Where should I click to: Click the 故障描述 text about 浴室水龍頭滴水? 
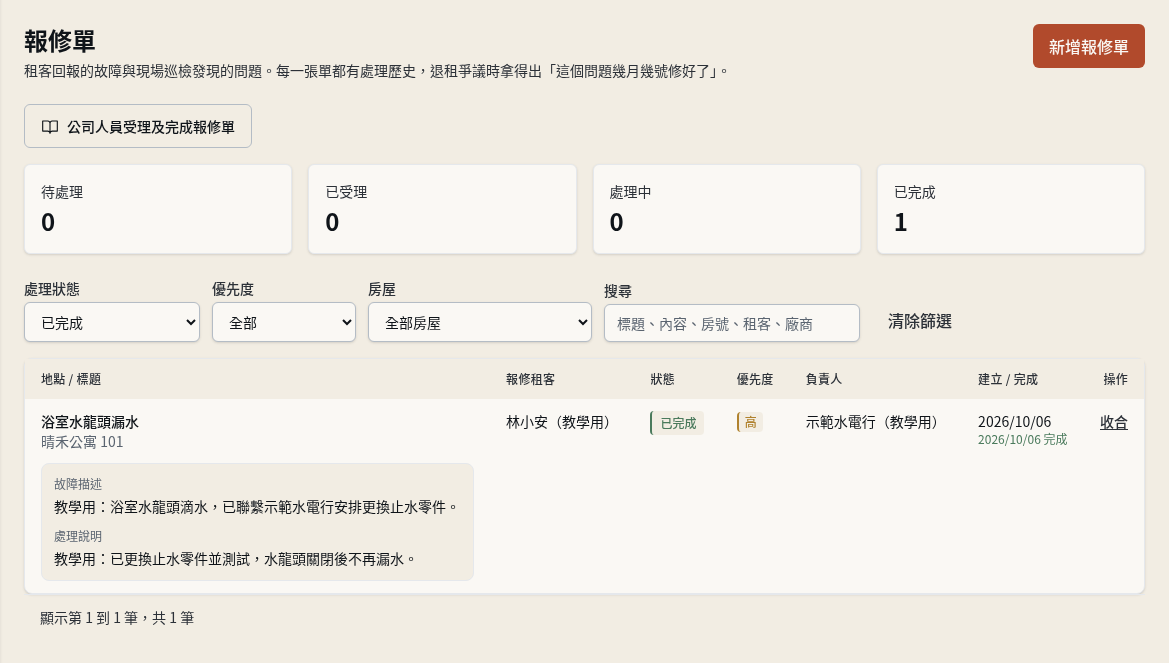[256, 507]
